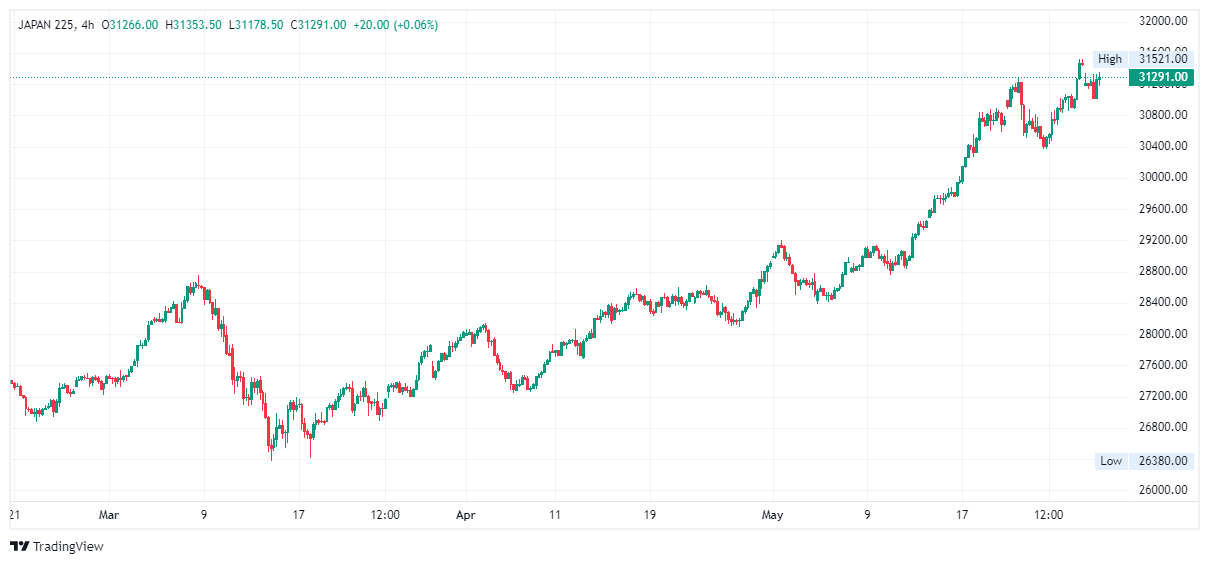
Task: Click the 32000.00 price scale label
Action: tap(1164, 21)
